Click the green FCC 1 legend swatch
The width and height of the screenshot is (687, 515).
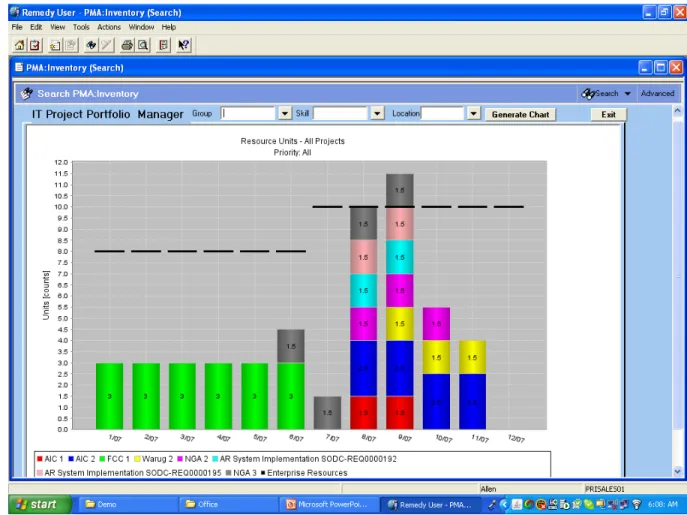(103, 459)
